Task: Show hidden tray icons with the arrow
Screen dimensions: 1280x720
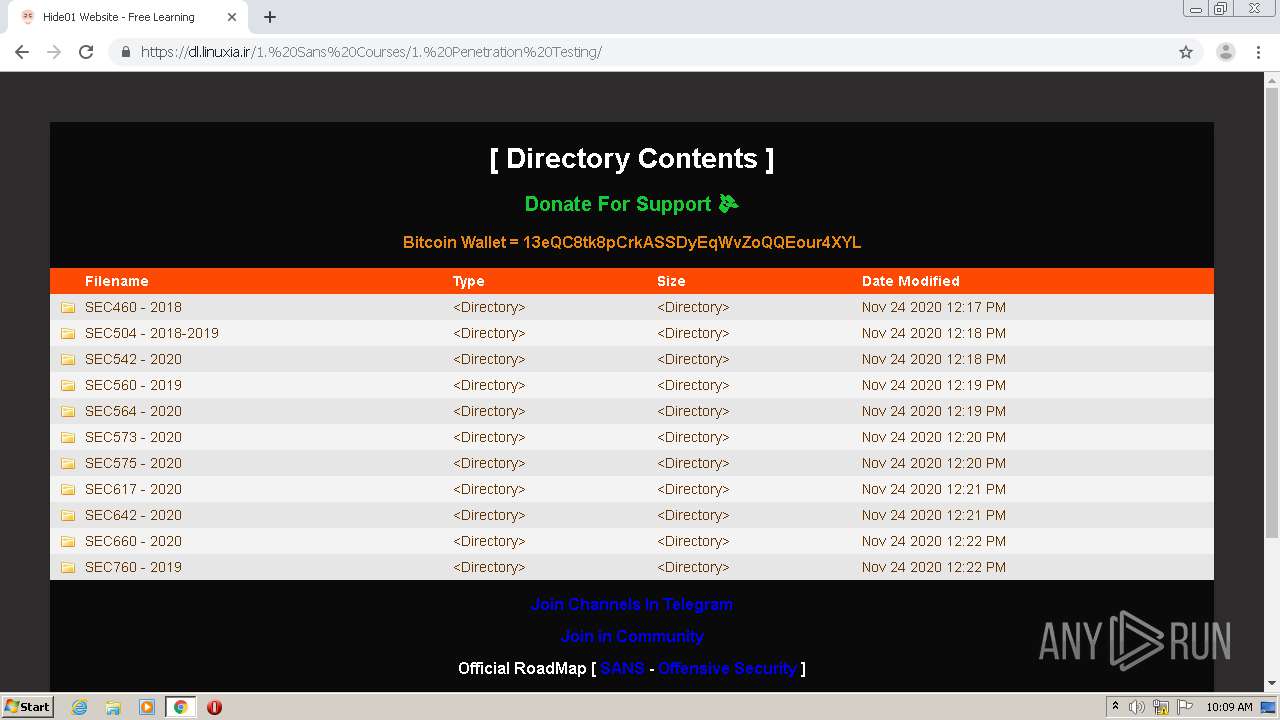Action: (x=1115, y=707)
